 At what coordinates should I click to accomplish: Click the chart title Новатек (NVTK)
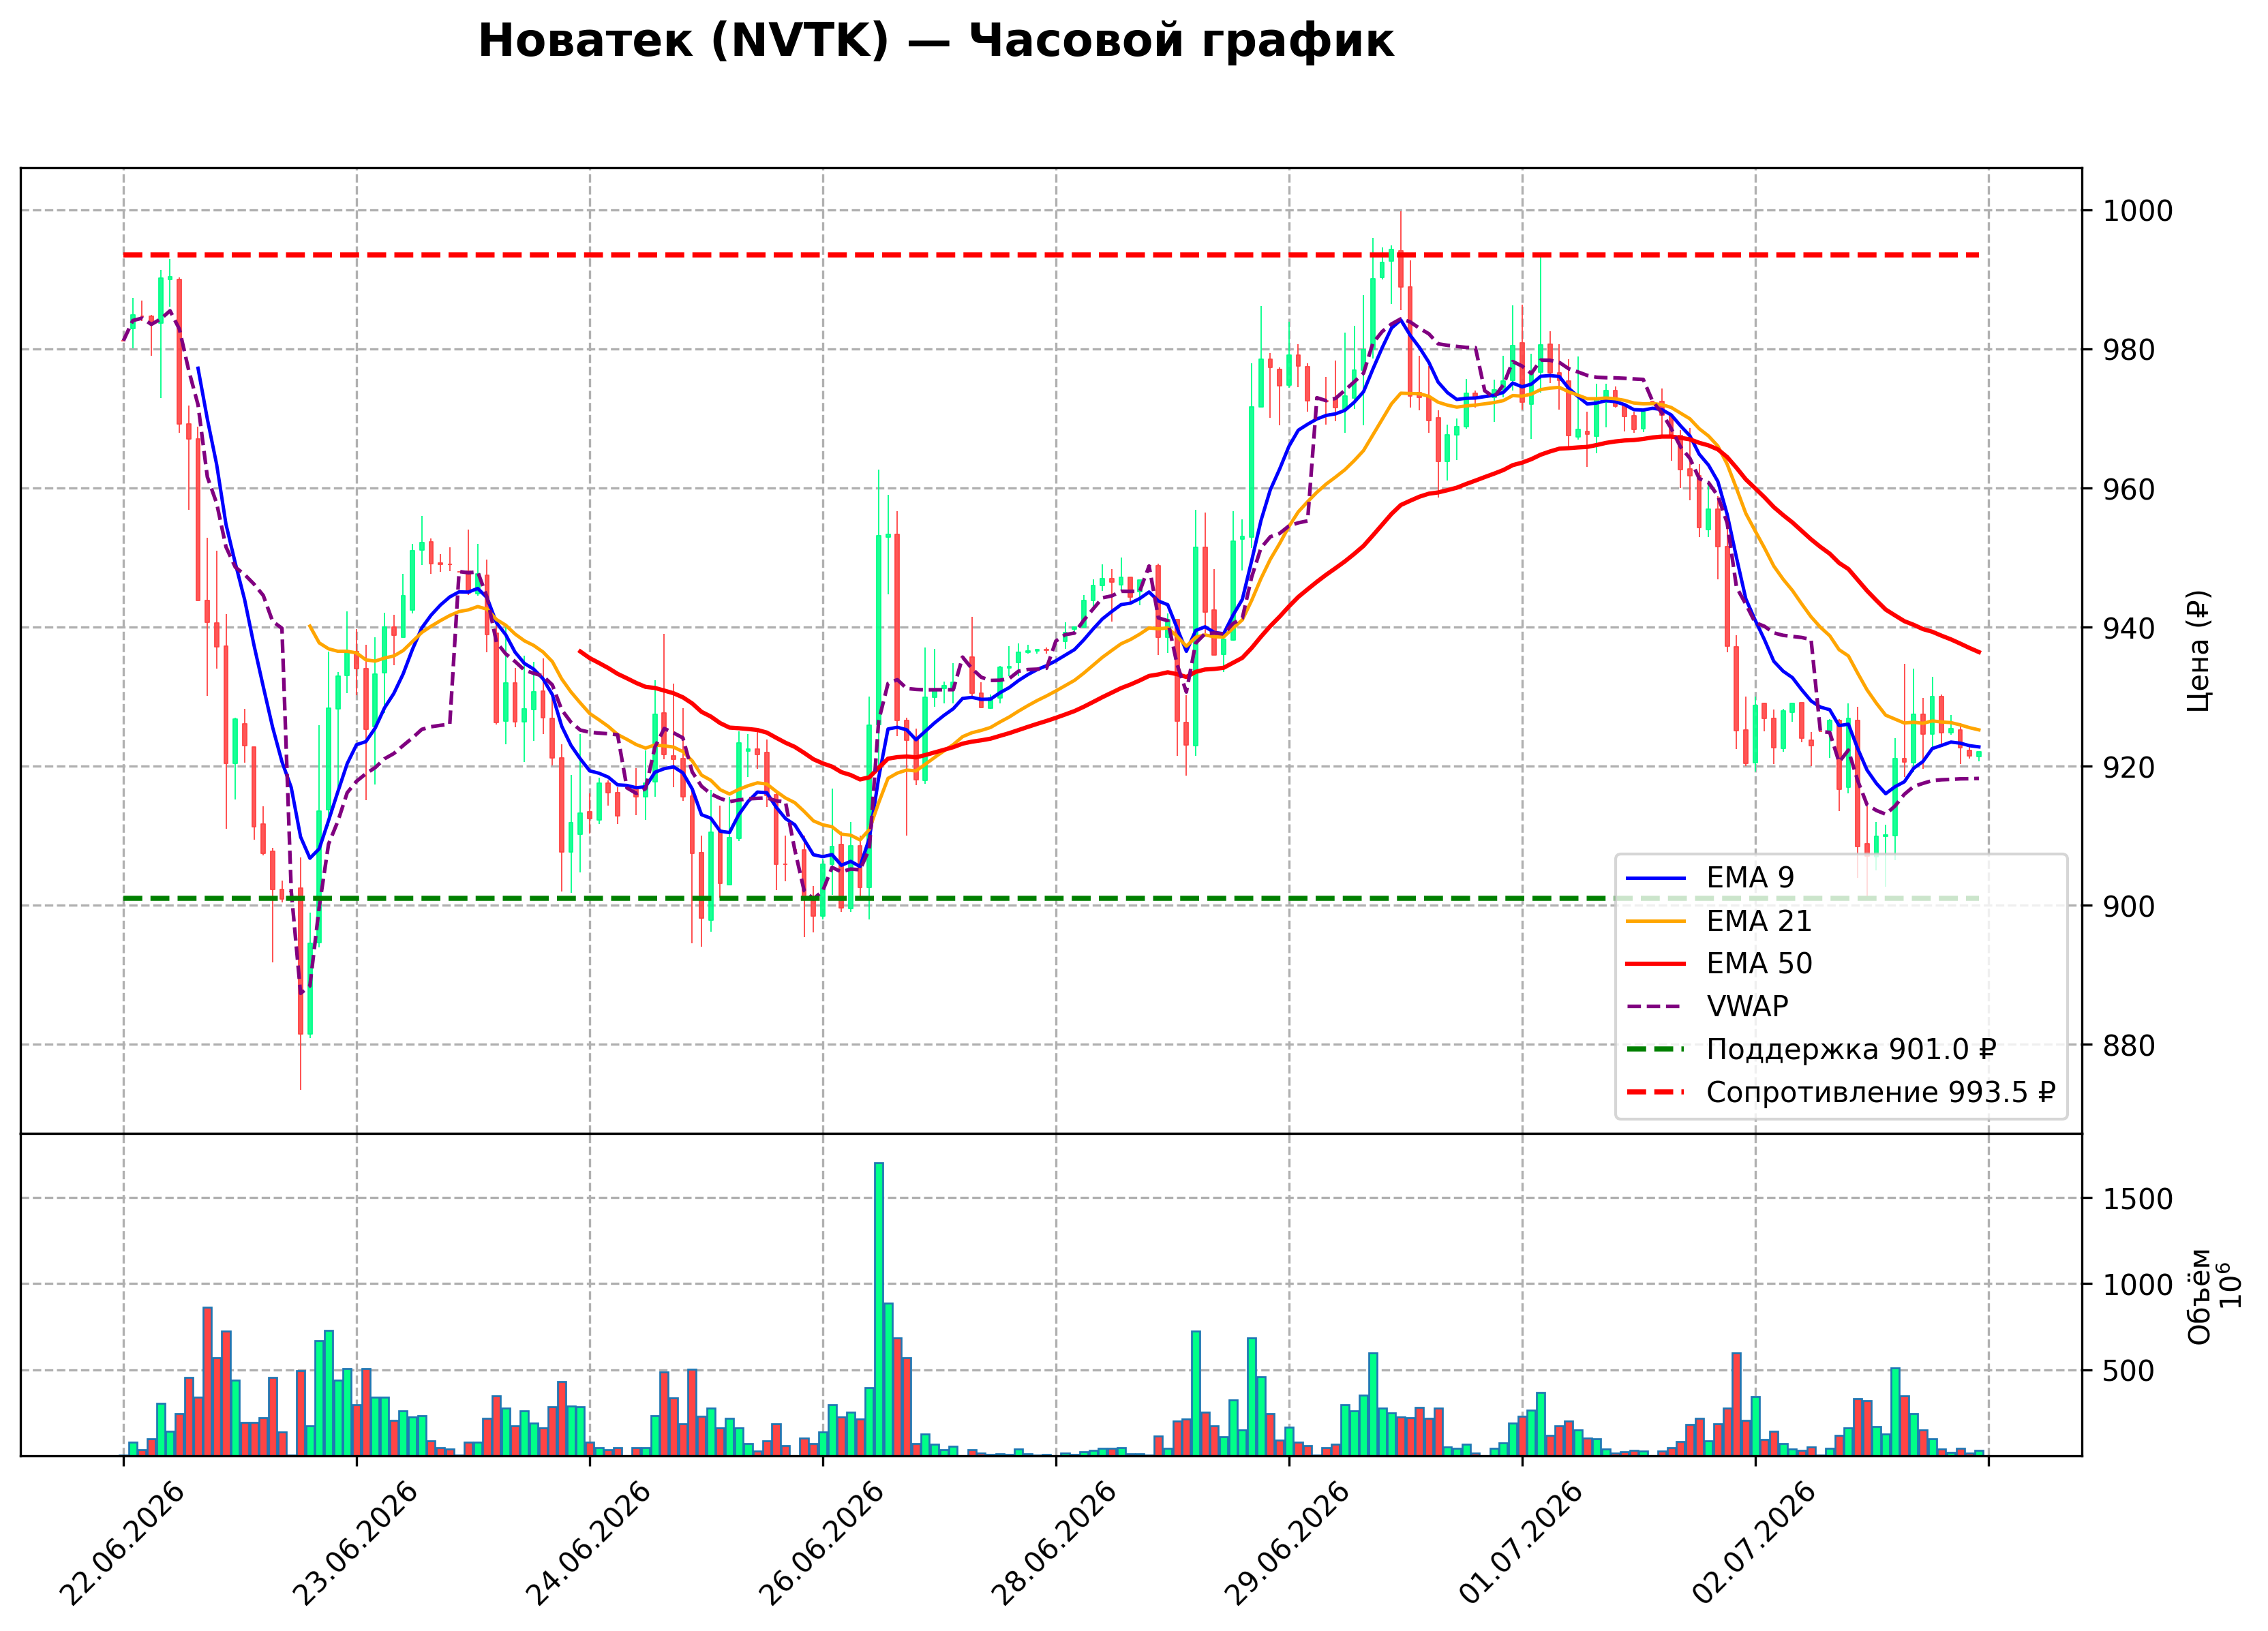coord(683,42)
